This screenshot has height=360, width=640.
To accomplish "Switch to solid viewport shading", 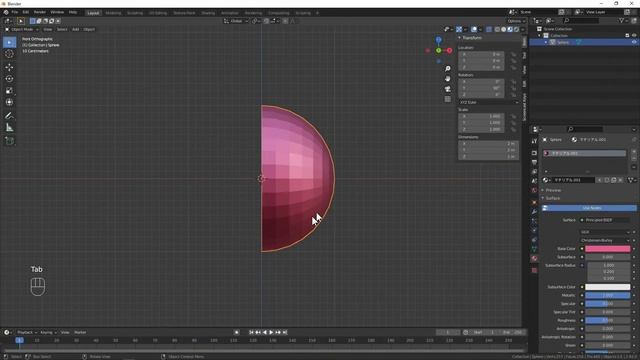I will tap(503, 29).
